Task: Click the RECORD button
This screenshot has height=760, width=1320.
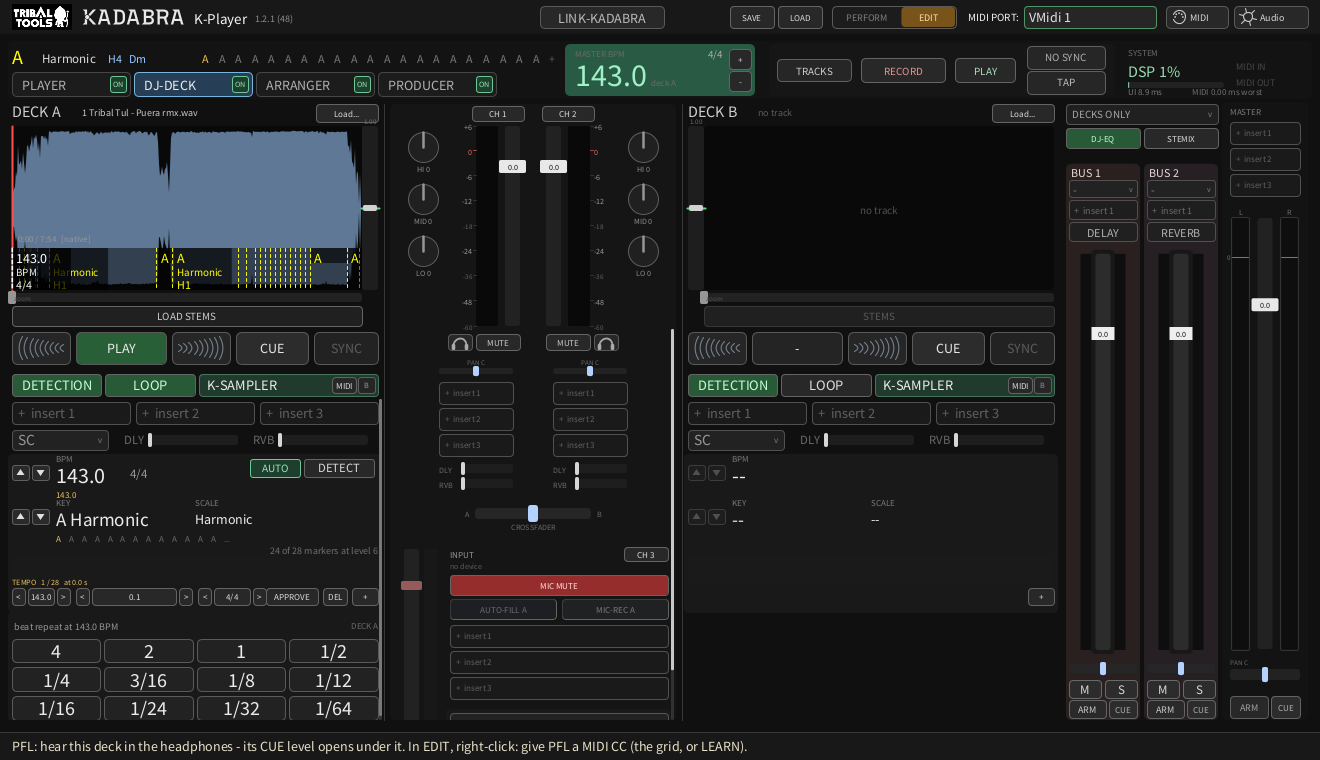Action: [903, 71]
